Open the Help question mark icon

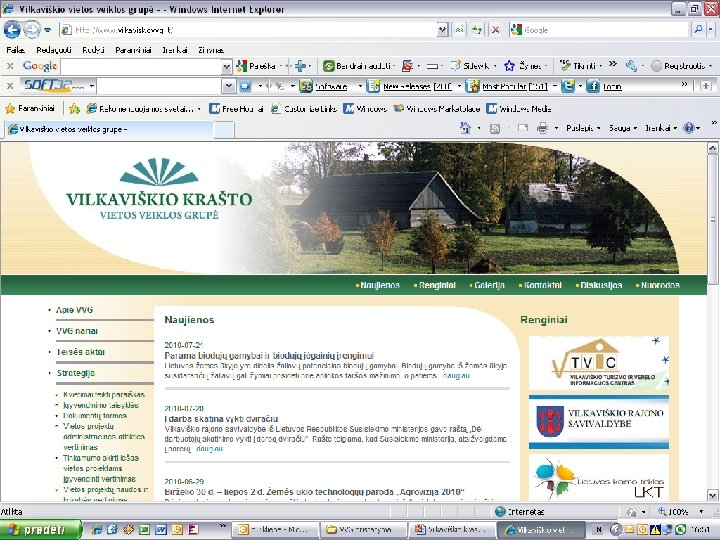[x=689, y=128]
